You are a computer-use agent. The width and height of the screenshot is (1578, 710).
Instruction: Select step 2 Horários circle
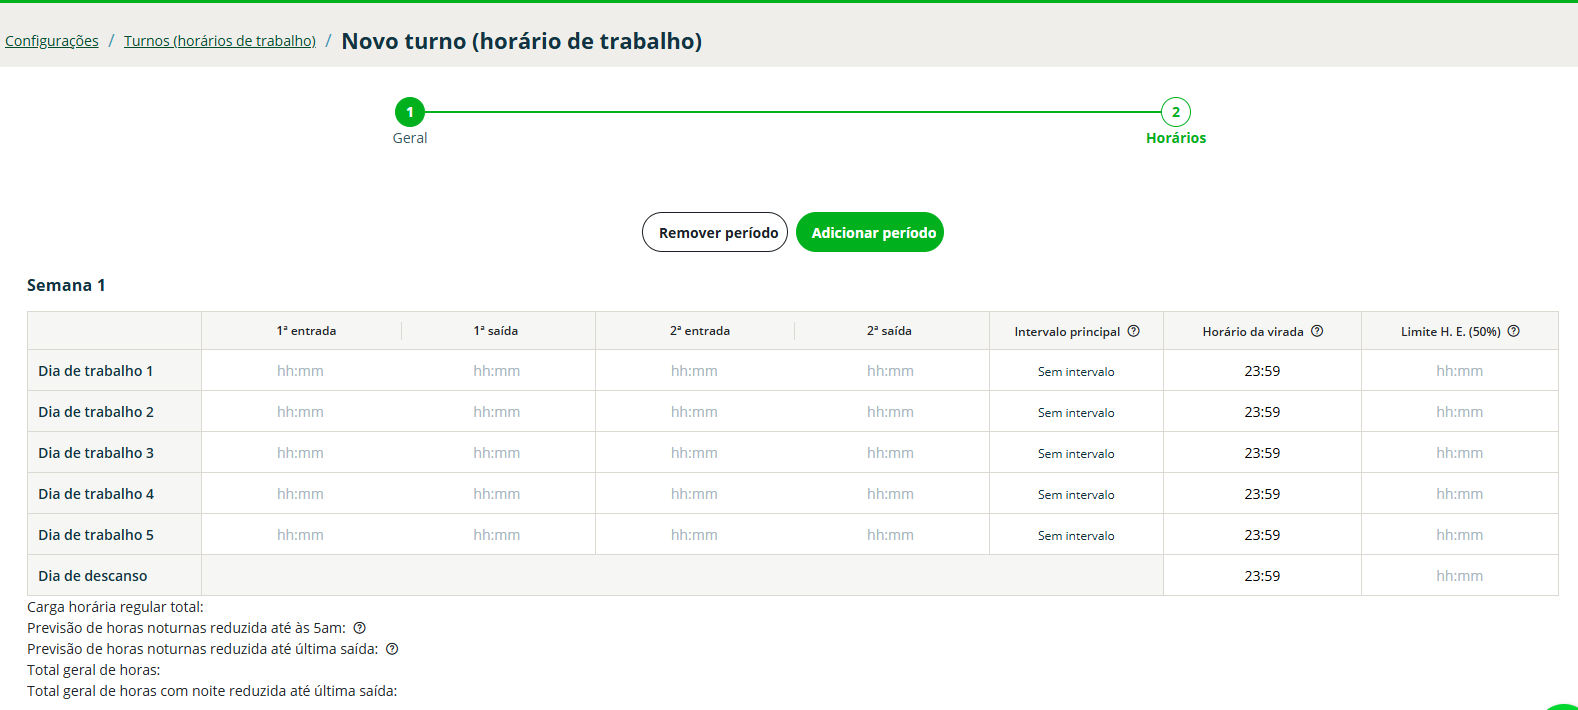point(1175,112)
